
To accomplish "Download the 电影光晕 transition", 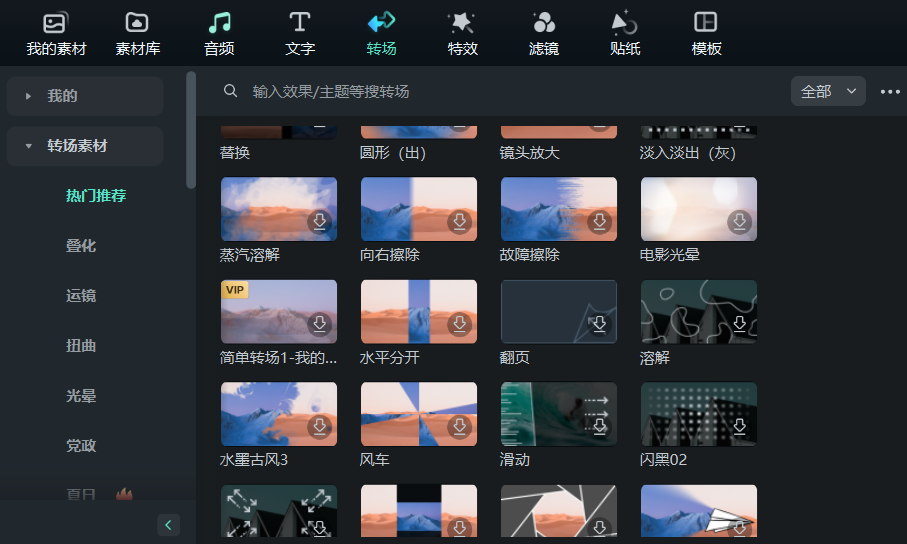I will [x=739, y=222].
